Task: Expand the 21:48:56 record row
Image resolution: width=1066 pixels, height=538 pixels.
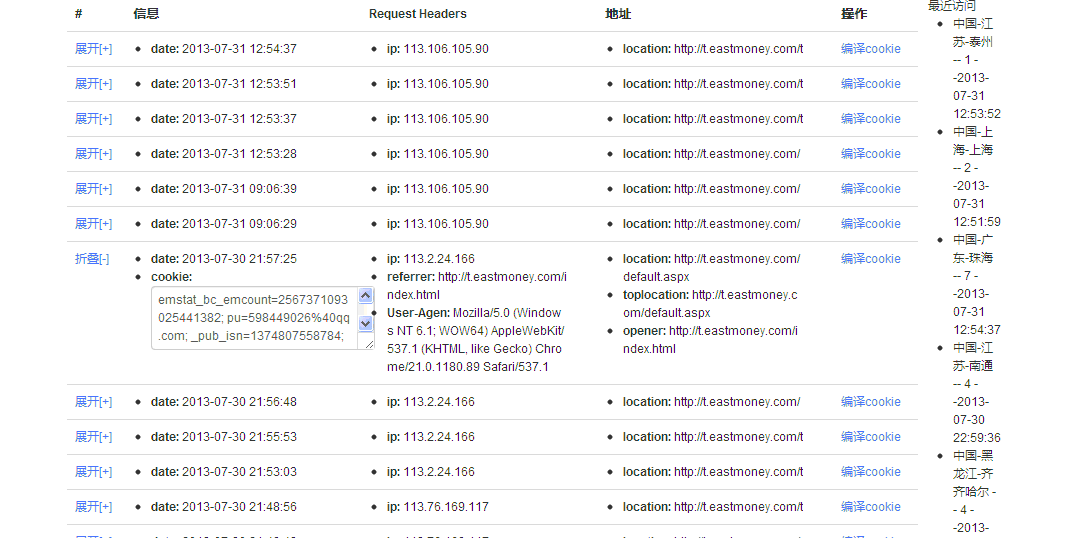Action: [93, 507]
